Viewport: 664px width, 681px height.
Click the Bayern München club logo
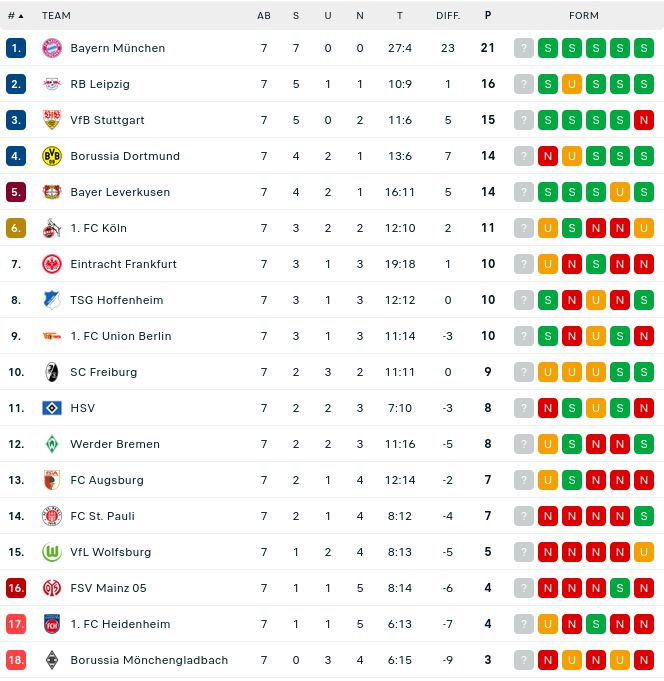(52, 48)
